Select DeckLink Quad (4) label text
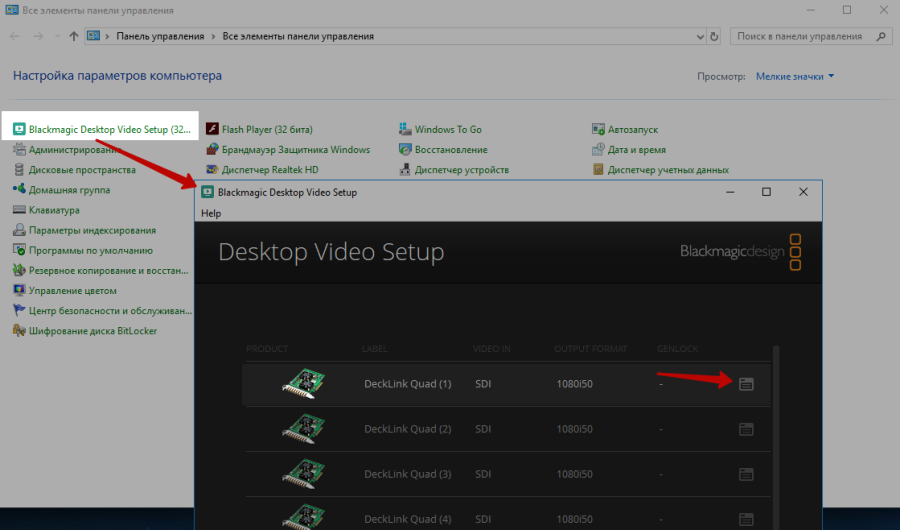This screenshot has height=530, width=900. (x=408, y=519)
